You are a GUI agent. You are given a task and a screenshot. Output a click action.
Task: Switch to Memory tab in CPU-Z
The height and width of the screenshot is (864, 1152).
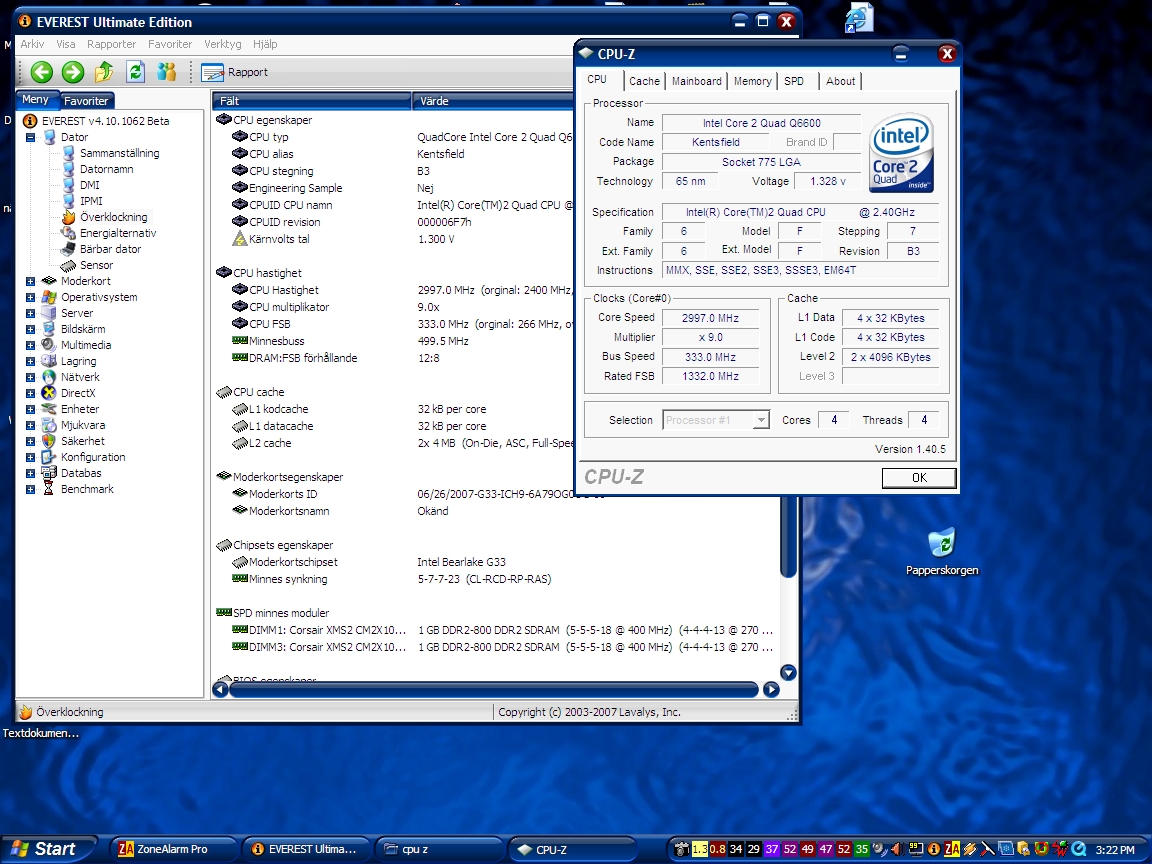coord(752,81)
